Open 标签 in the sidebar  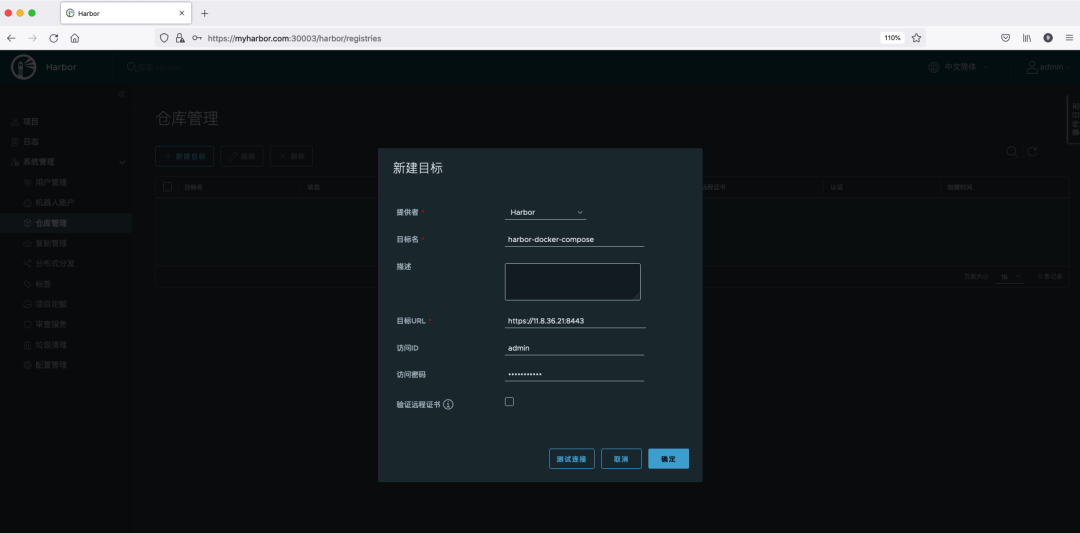point(43,284)
